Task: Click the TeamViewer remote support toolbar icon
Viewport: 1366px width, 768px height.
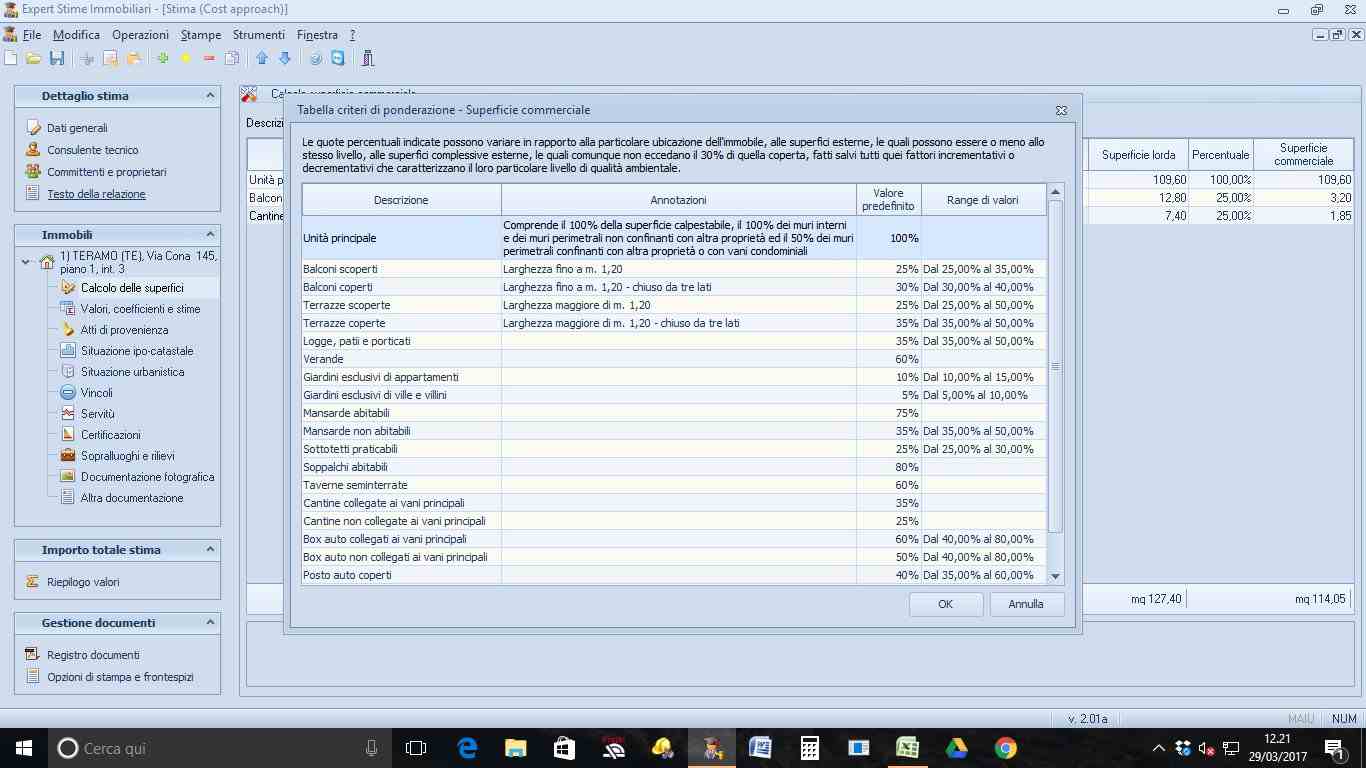Action: tap(338, 59)
